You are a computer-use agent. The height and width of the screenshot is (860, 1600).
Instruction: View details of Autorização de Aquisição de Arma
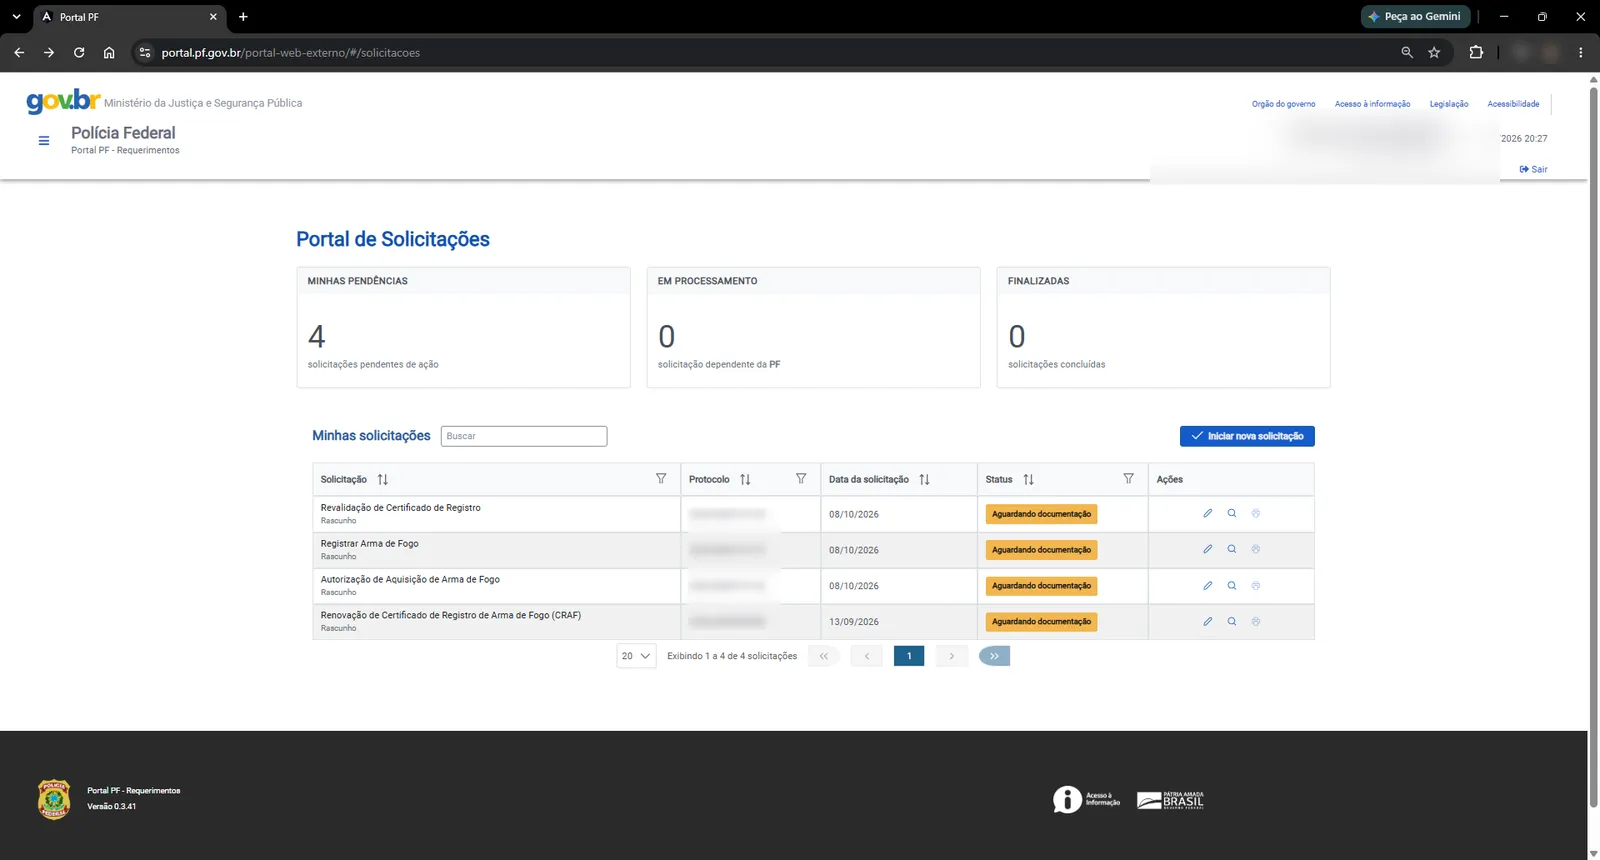click(x=1232, y=586)
